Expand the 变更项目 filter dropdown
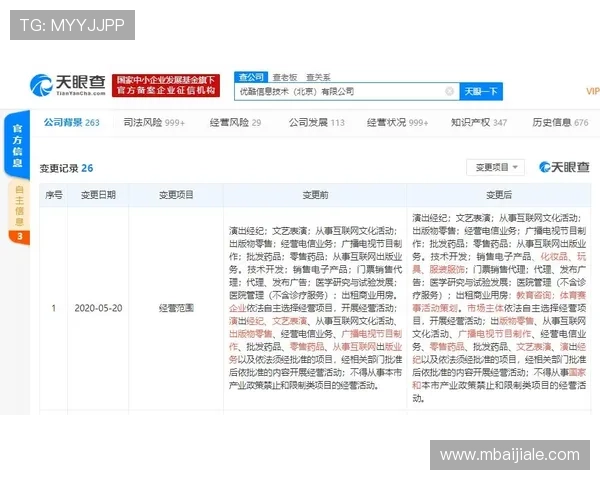 tap(496, 167)
